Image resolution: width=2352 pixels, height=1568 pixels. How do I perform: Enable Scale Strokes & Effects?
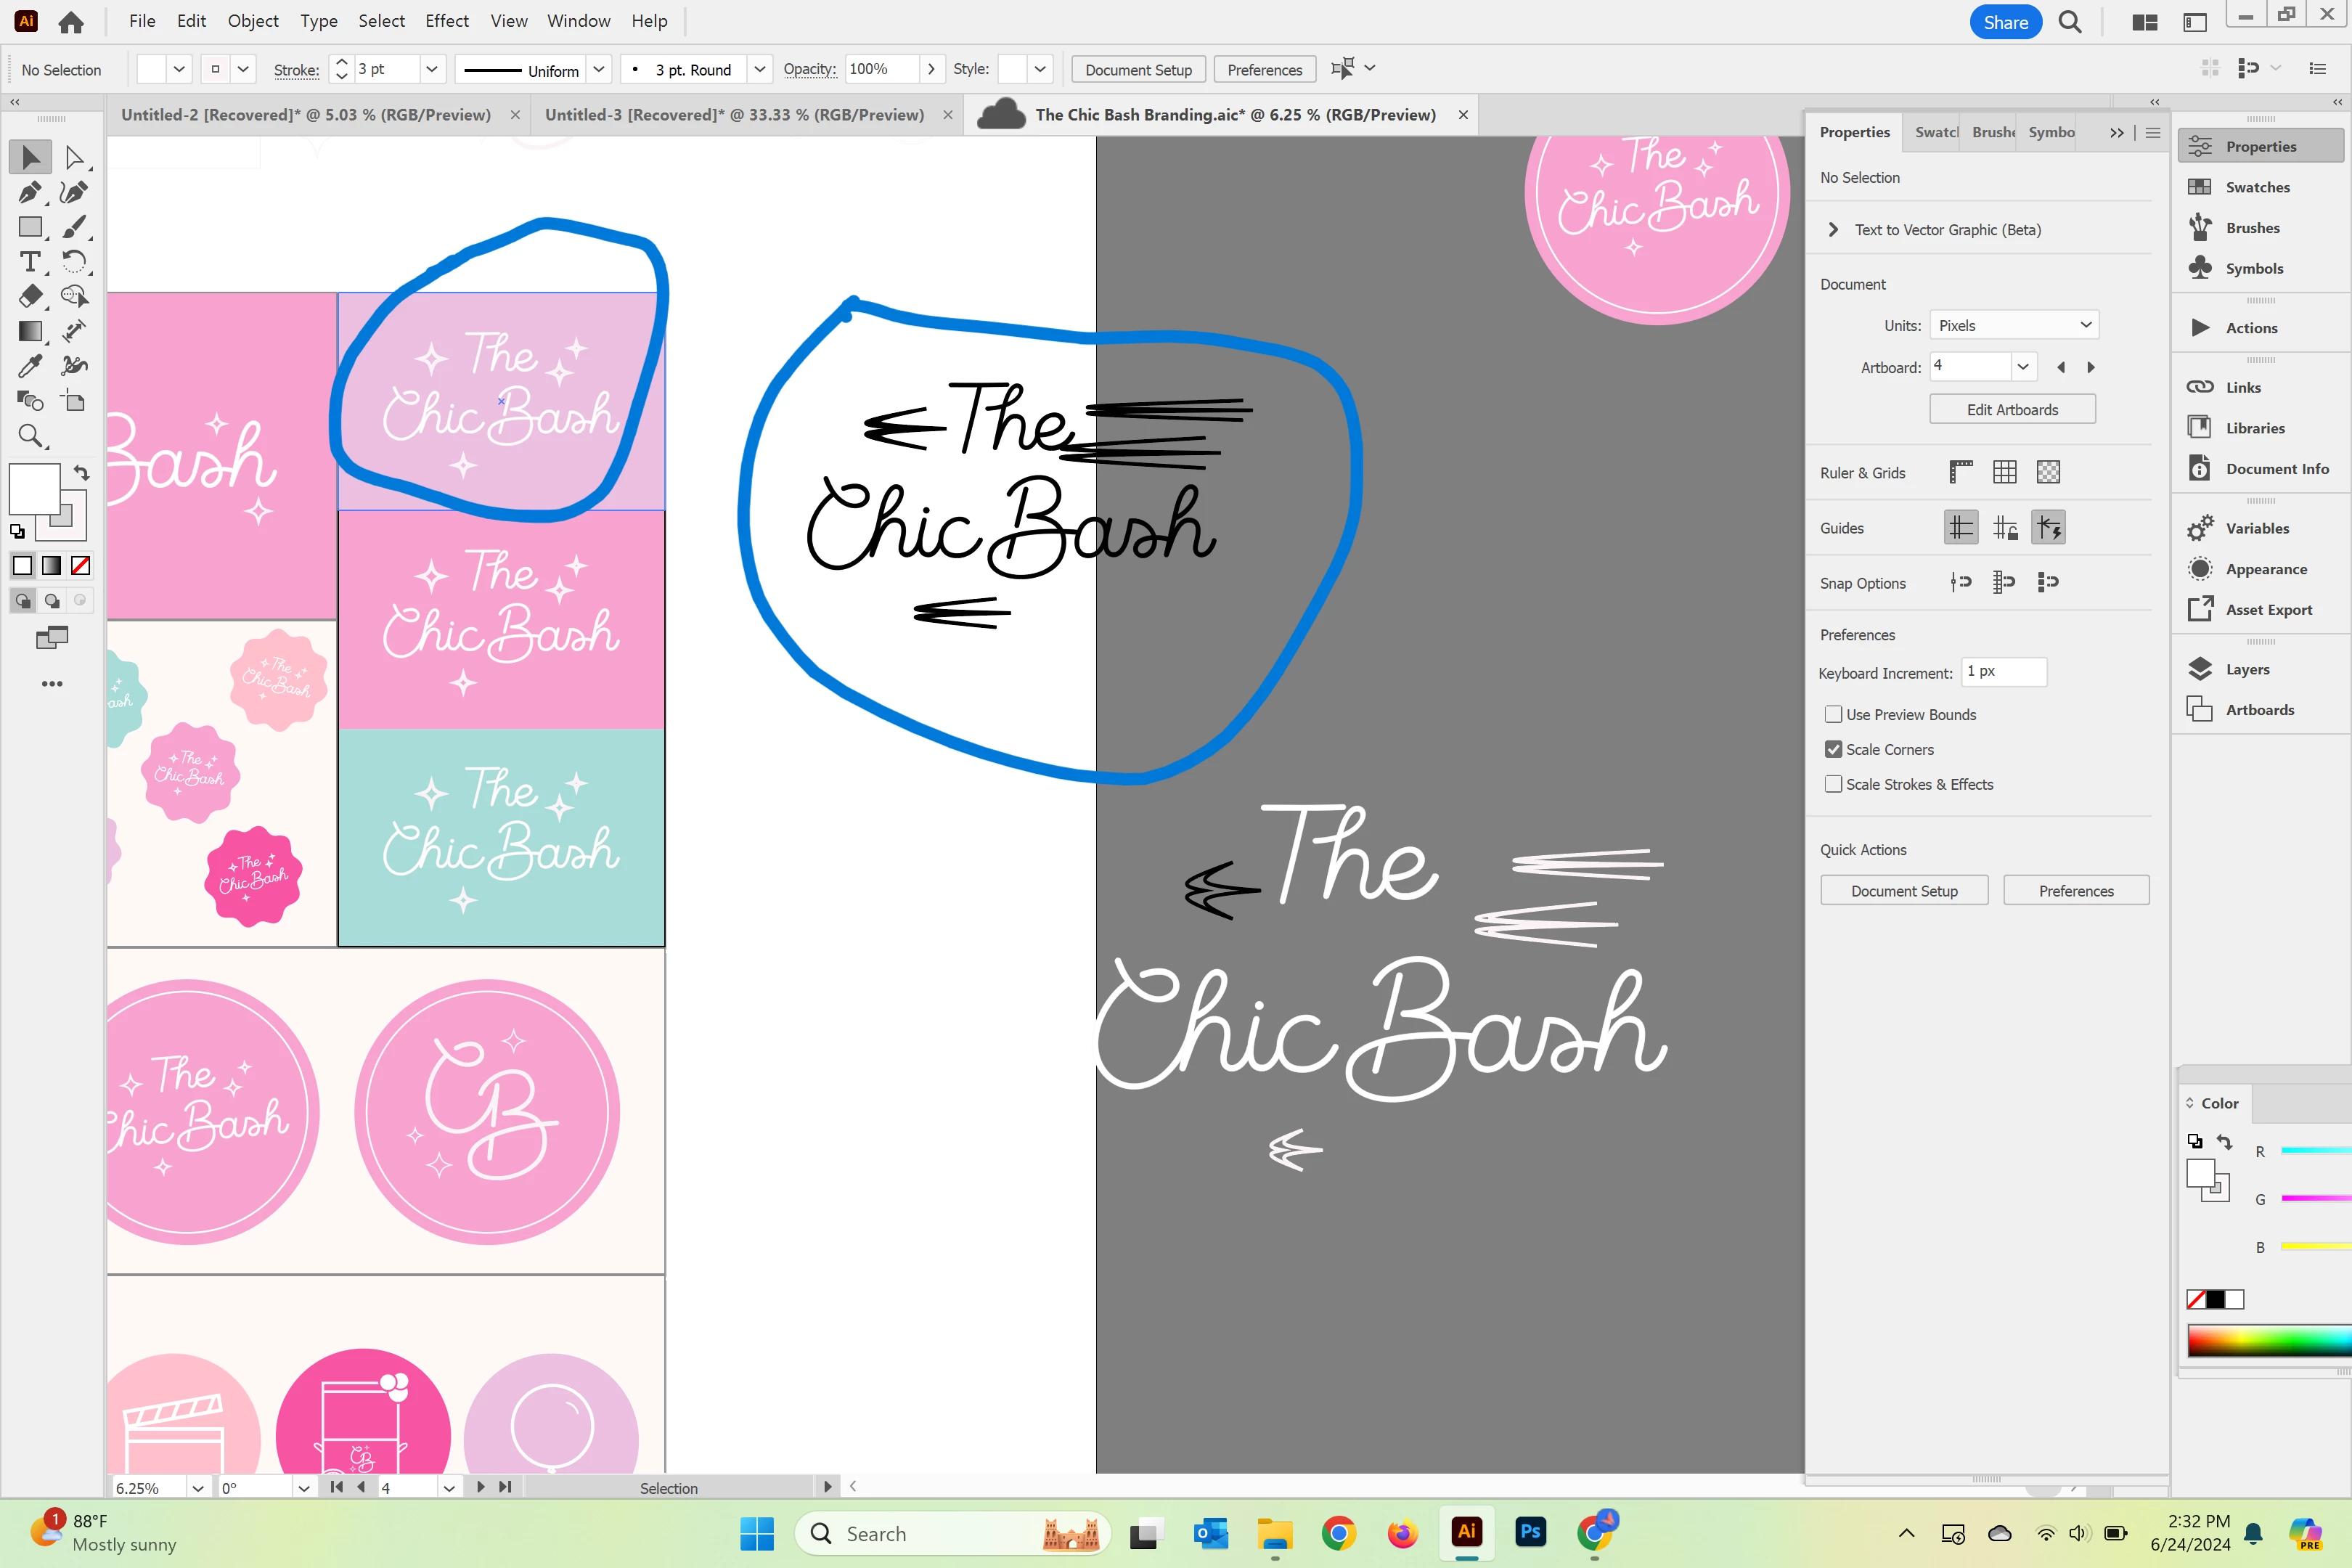point(1833,784)
